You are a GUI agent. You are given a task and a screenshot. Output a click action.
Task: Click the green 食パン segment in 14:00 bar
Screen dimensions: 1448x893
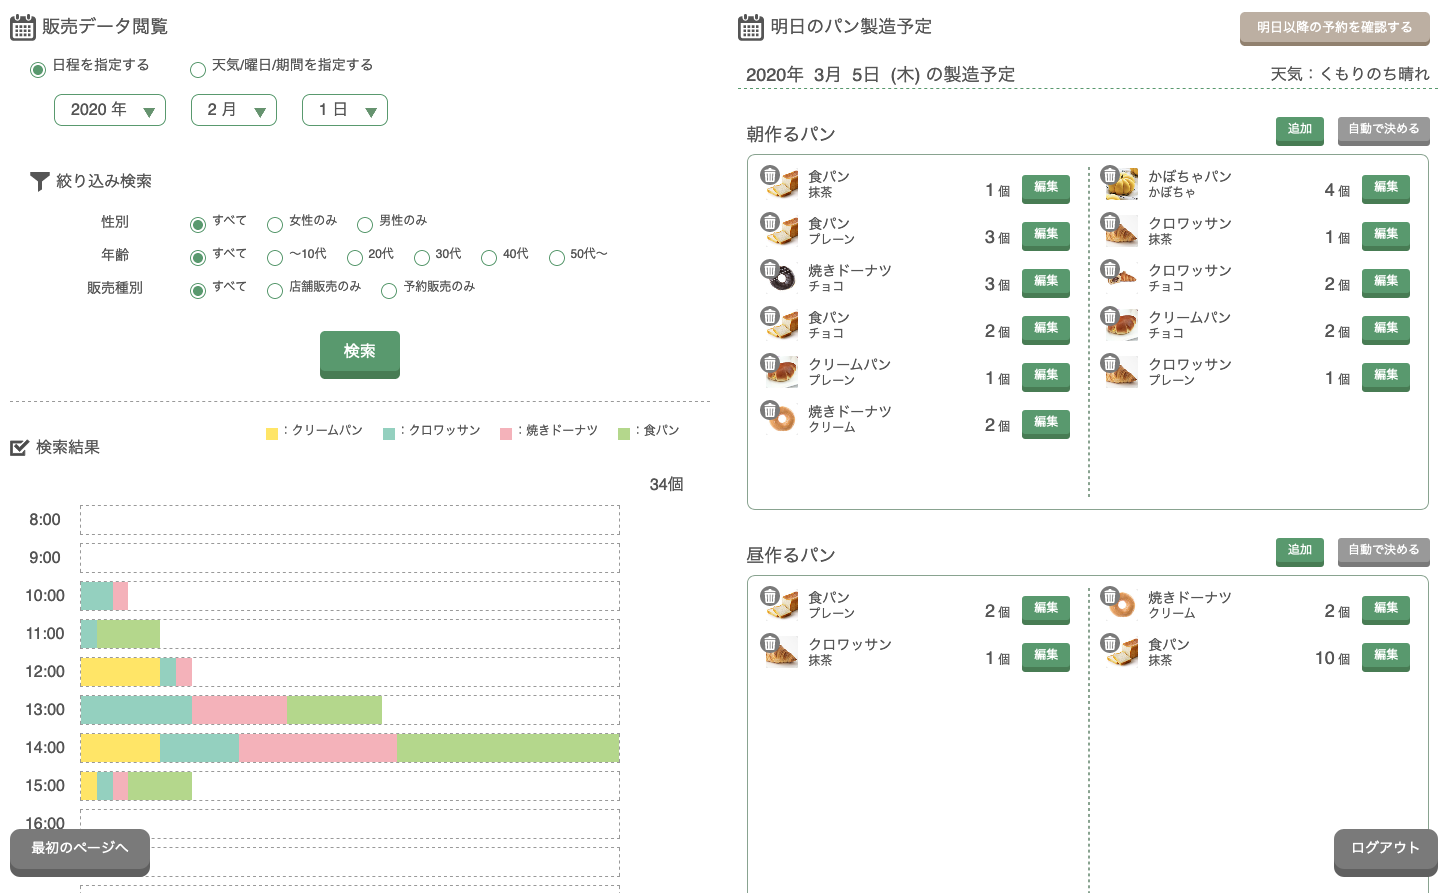click(508, 748)
